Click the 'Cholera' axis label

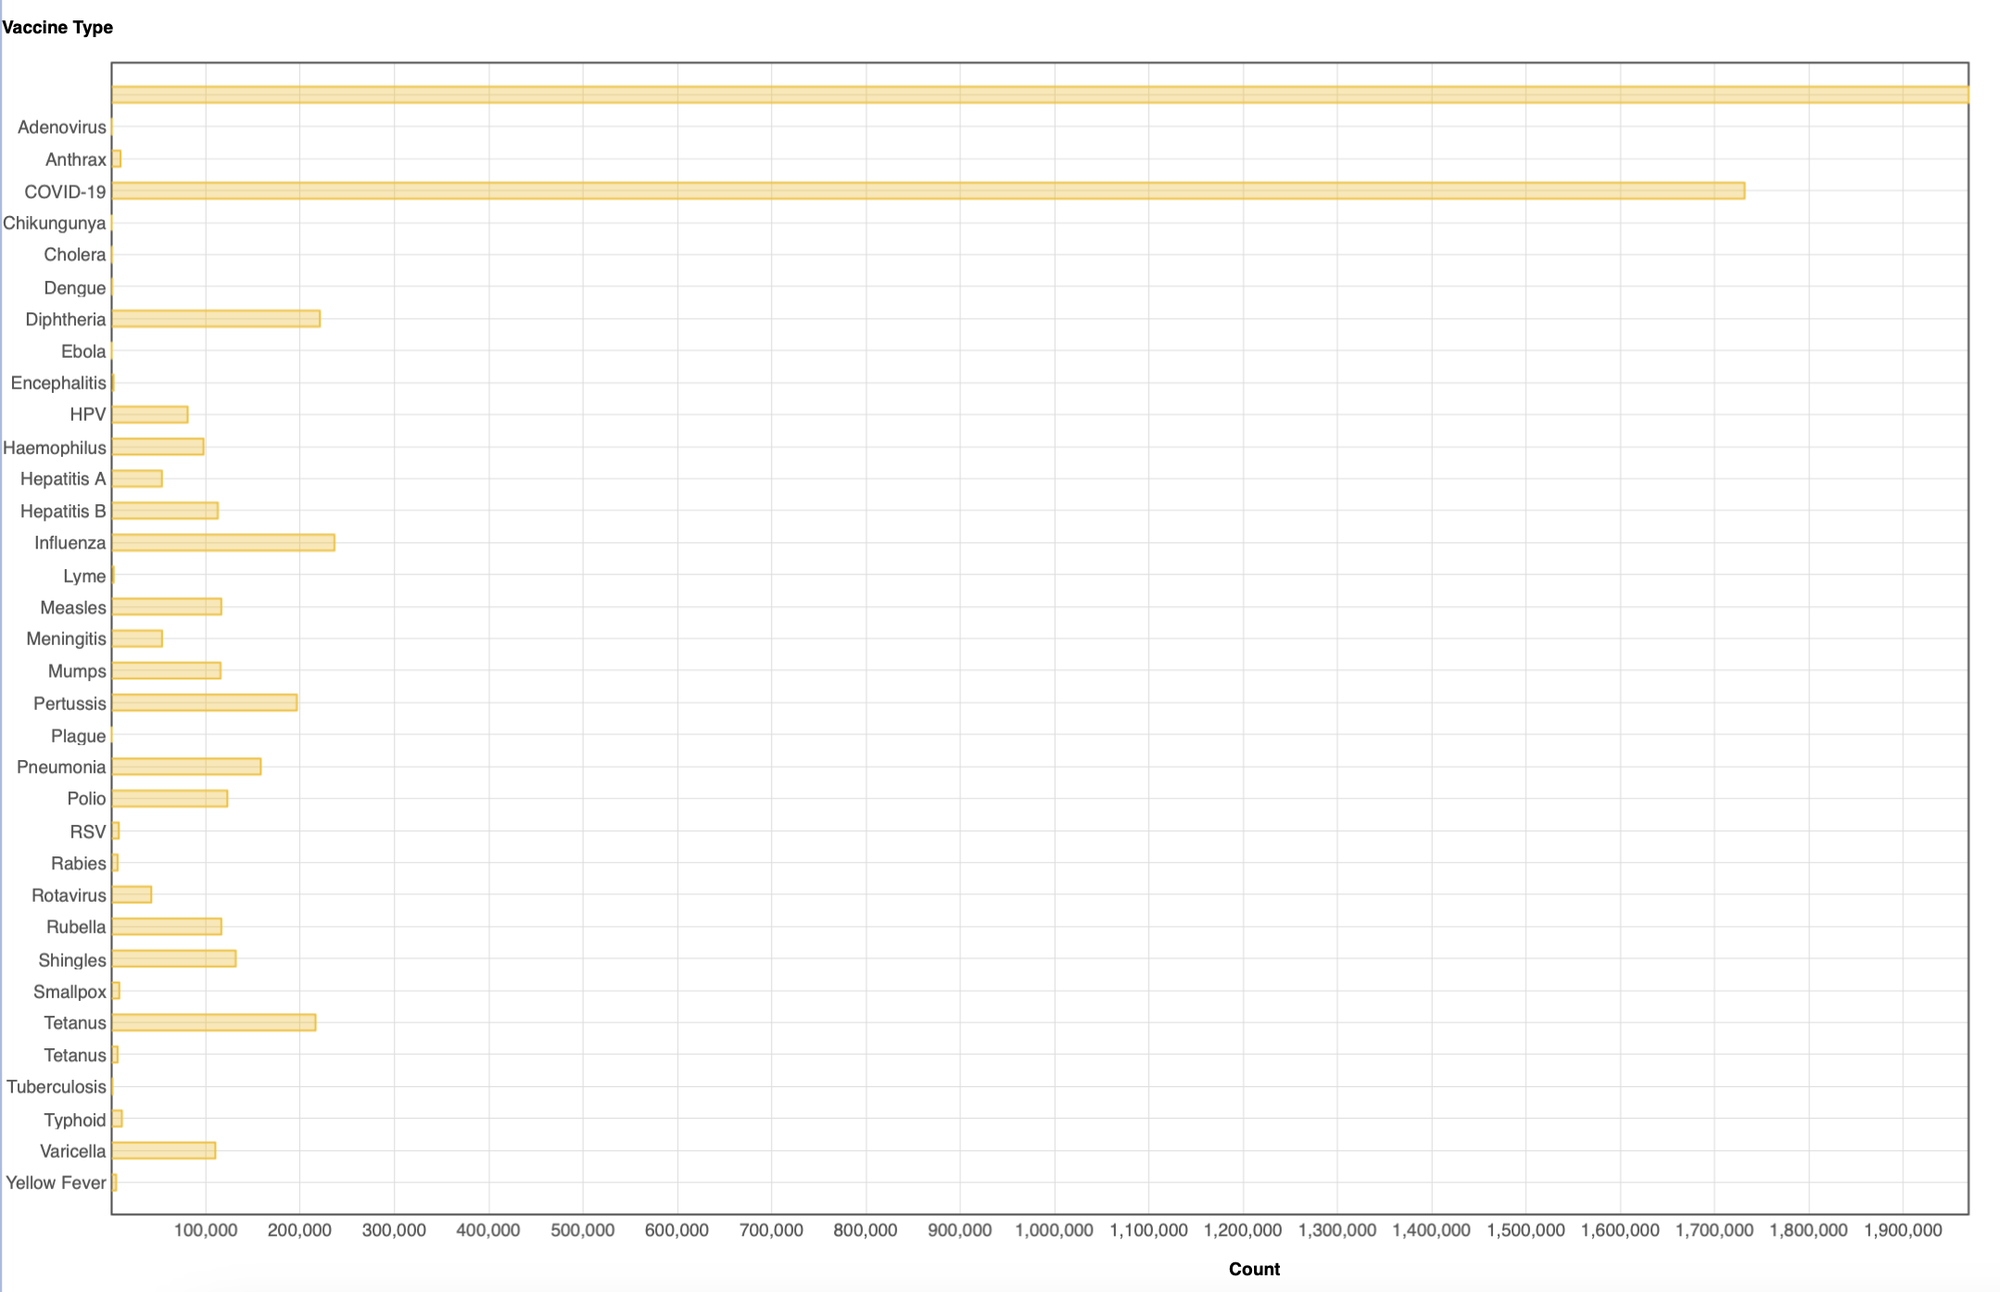(75, 255)
